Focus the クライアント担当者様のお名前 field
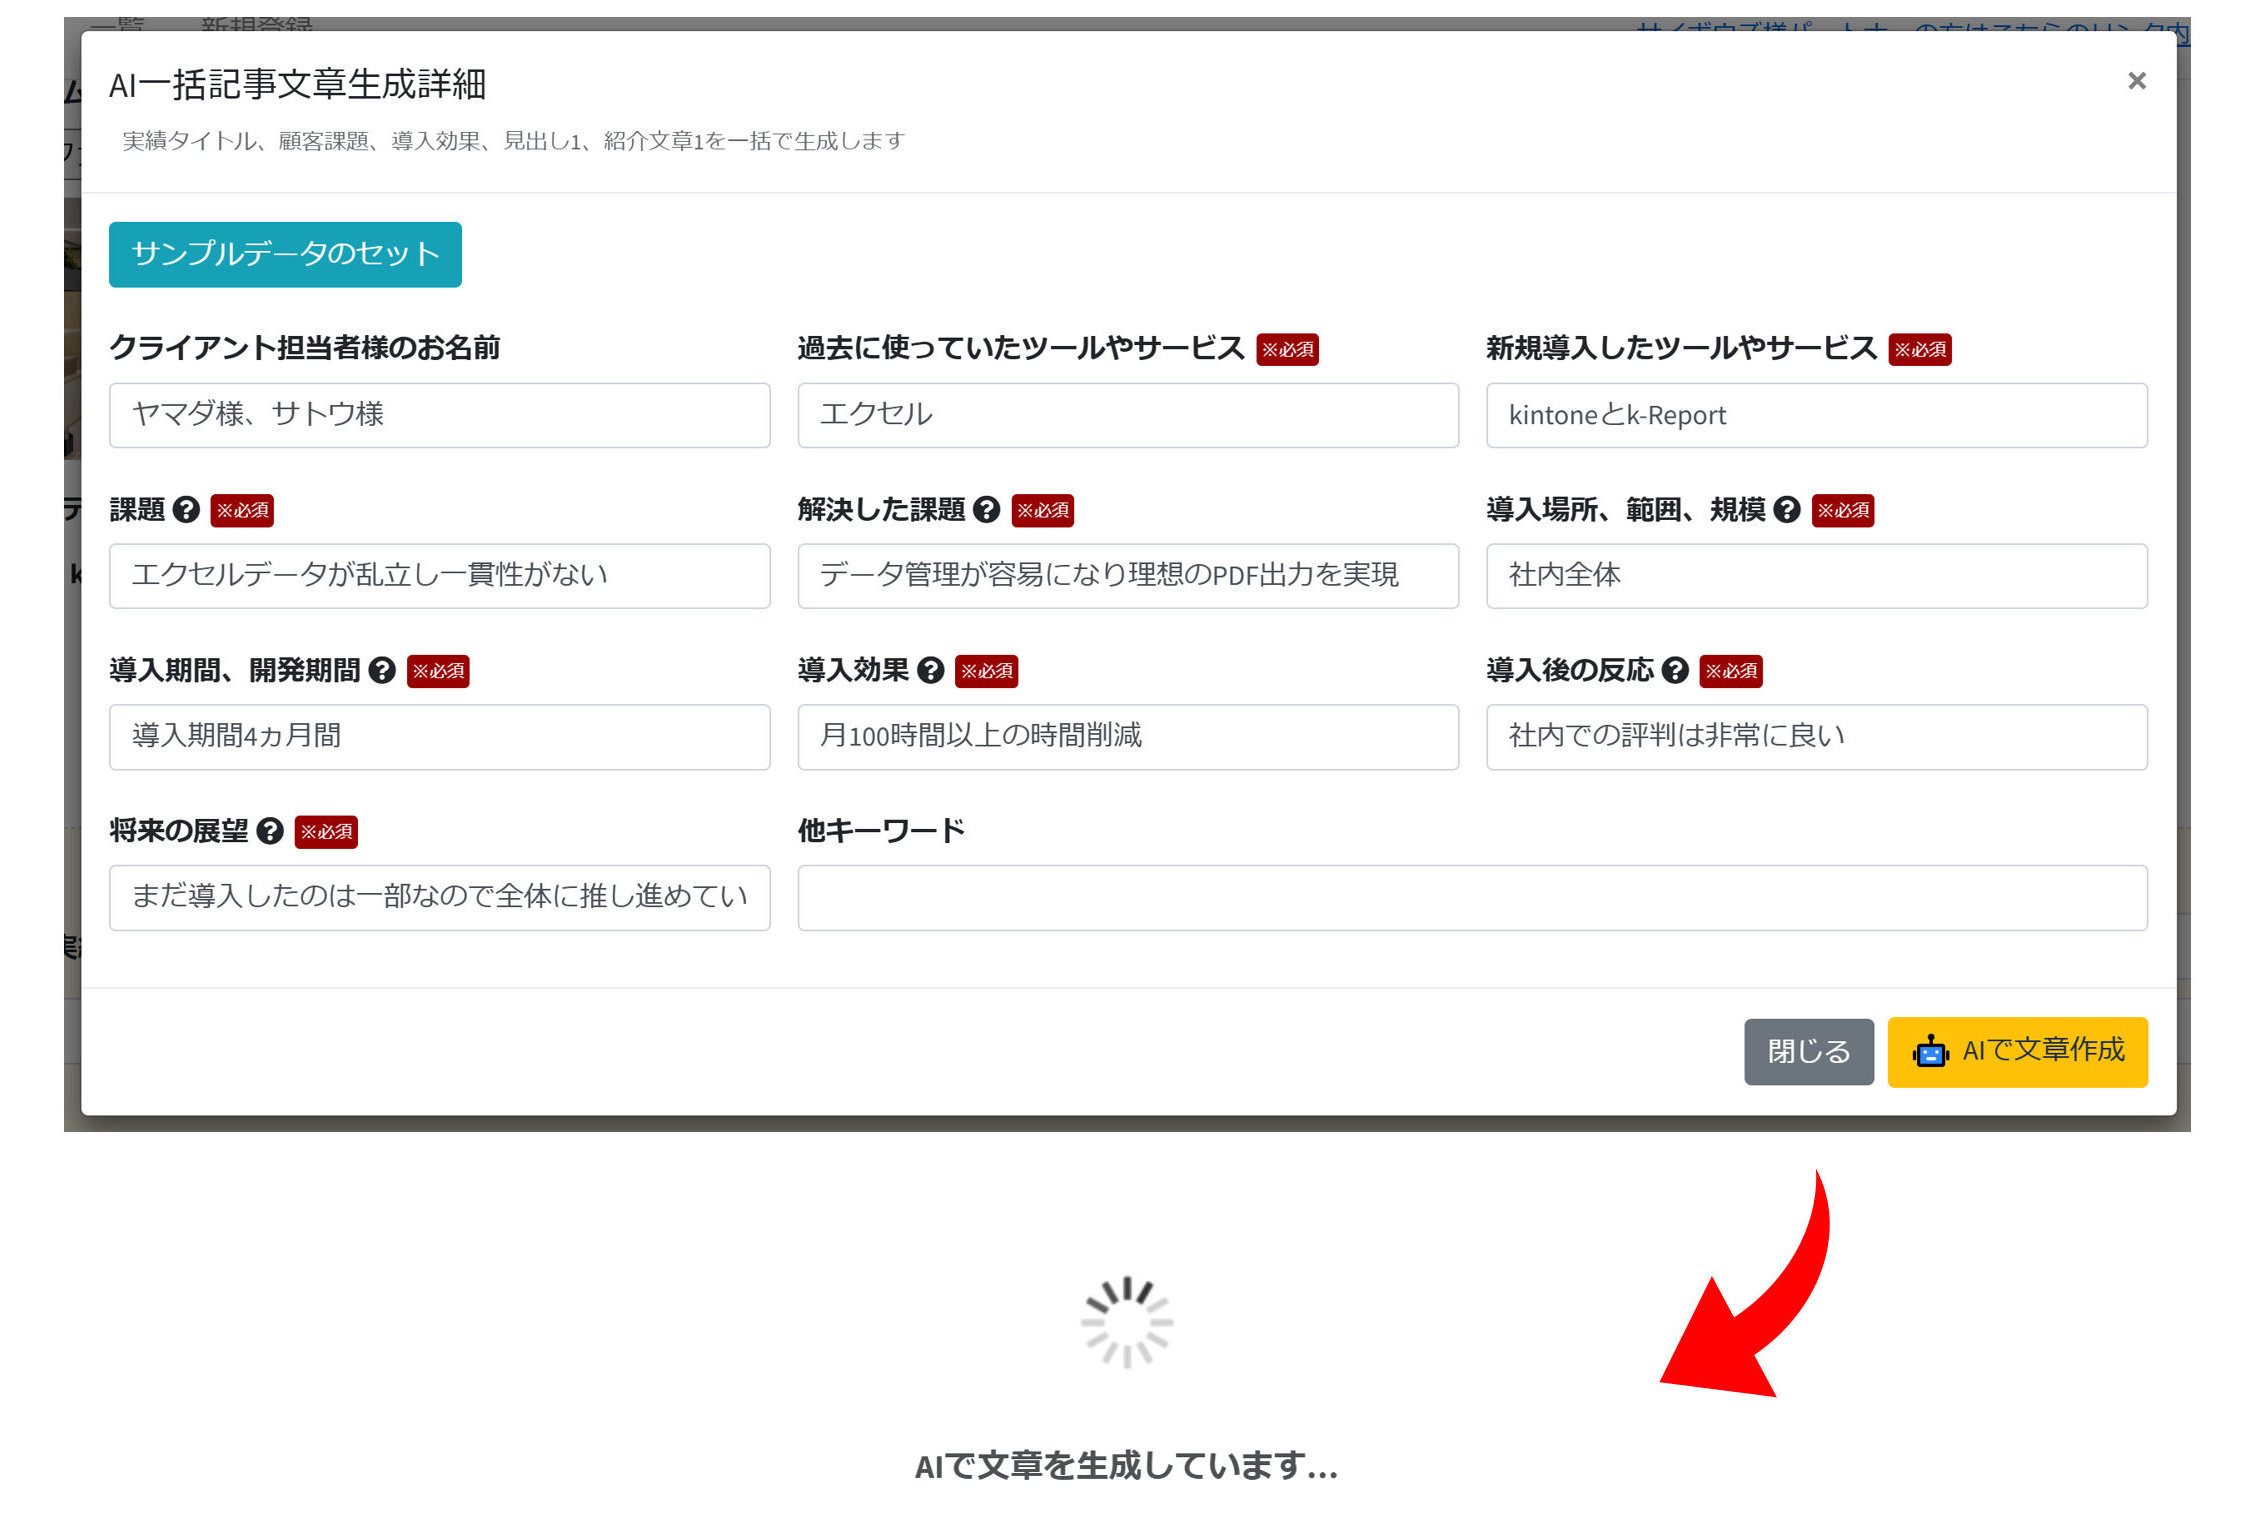This screenshot has height=1520, width=2253. (439, 415)
